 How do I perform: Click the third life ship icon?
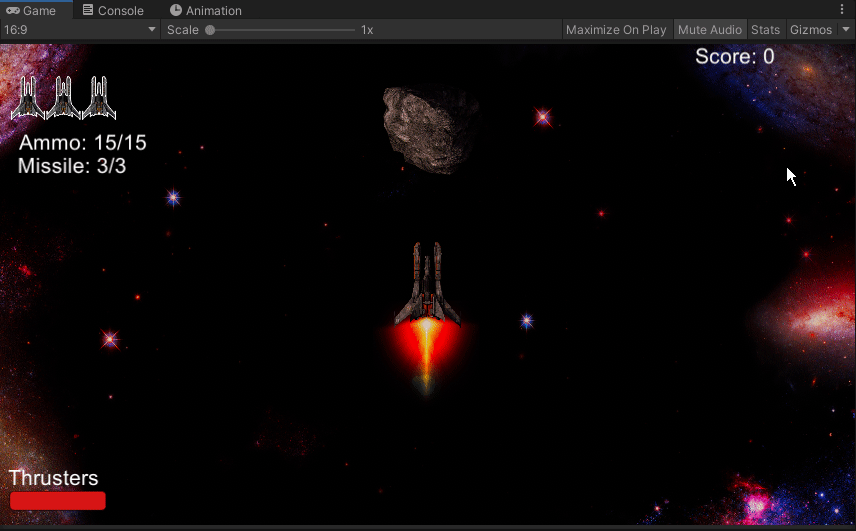99,98
